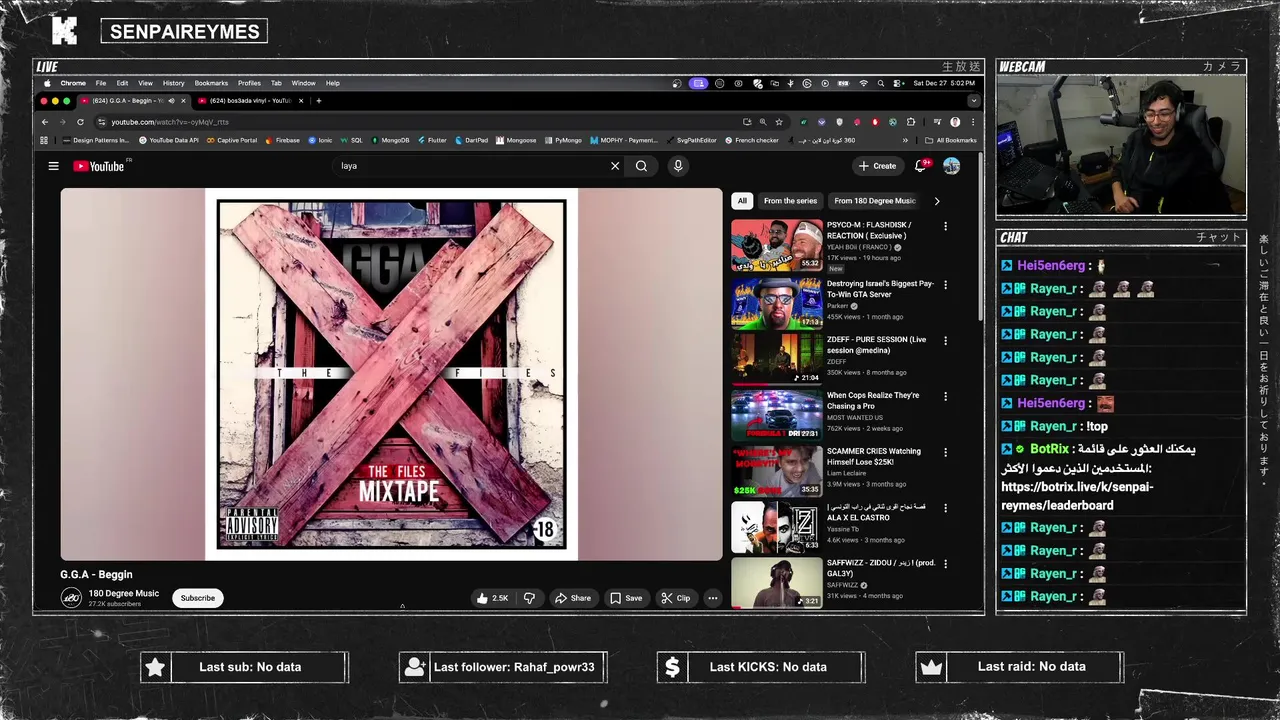This screenshot has width=1280, height=720.
Task: Open options for When Cops Realize video
Action: point(945,396)
